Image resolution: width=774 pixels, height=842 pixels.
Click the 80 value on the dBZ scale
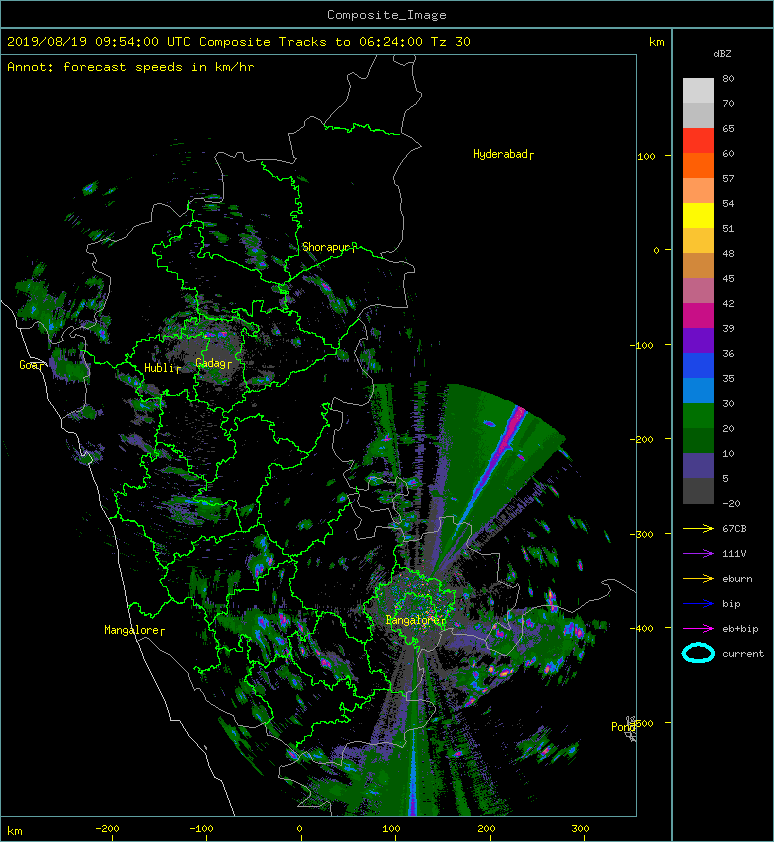tap(728, 78)
